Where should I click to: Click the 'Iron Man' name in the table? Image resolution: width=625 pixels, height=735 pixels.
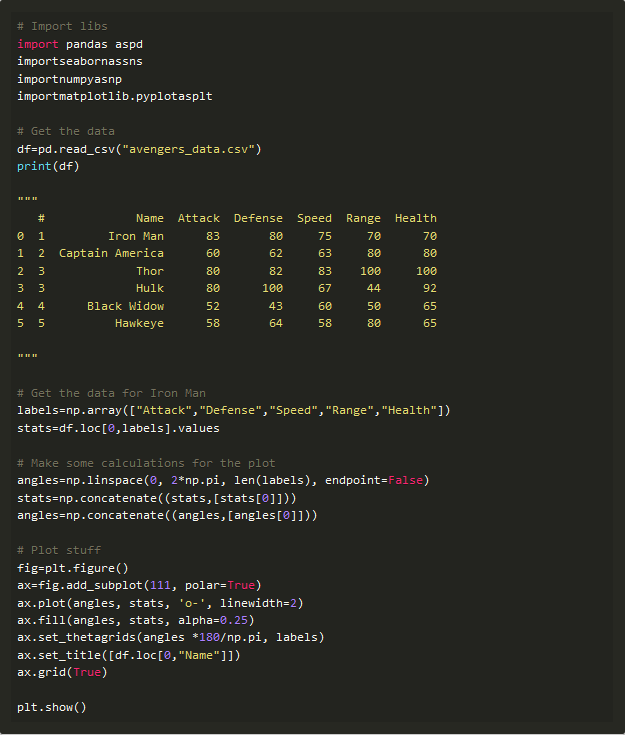pyautogui.click(x=136, y=236)
